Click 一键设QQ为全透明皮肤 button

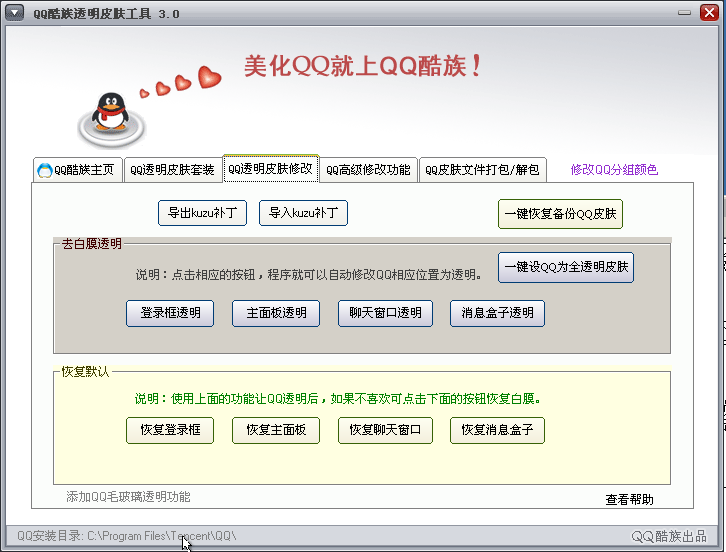(566, 267)
